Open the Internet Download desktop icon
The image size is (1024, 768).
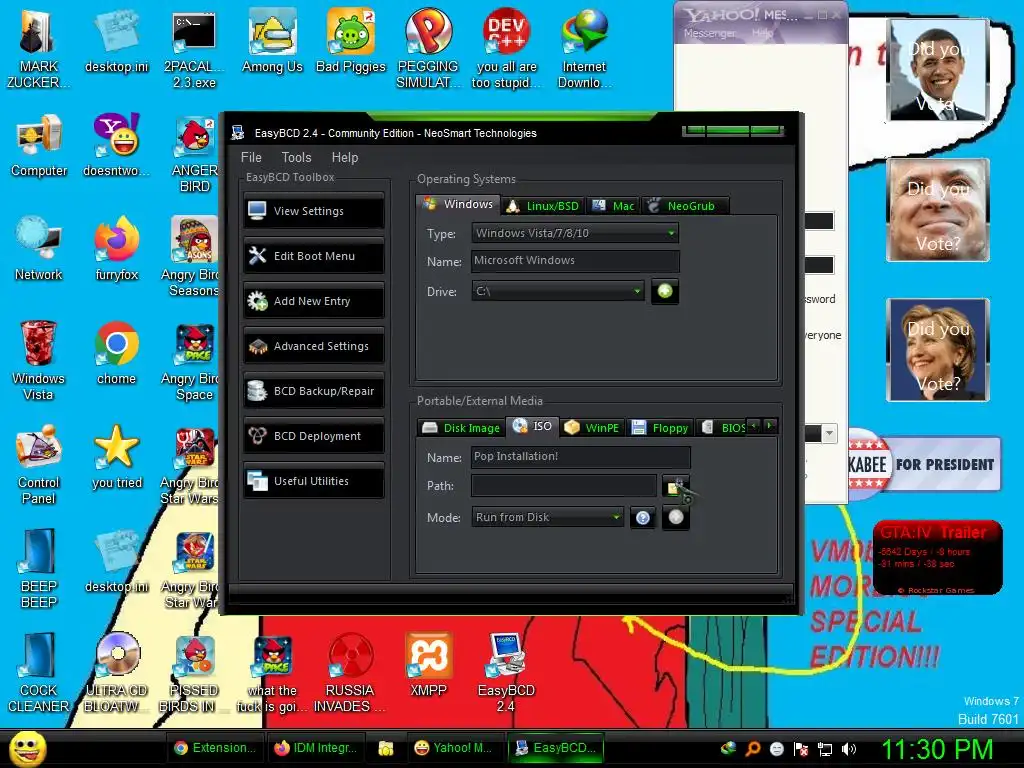tap(584, 49)
